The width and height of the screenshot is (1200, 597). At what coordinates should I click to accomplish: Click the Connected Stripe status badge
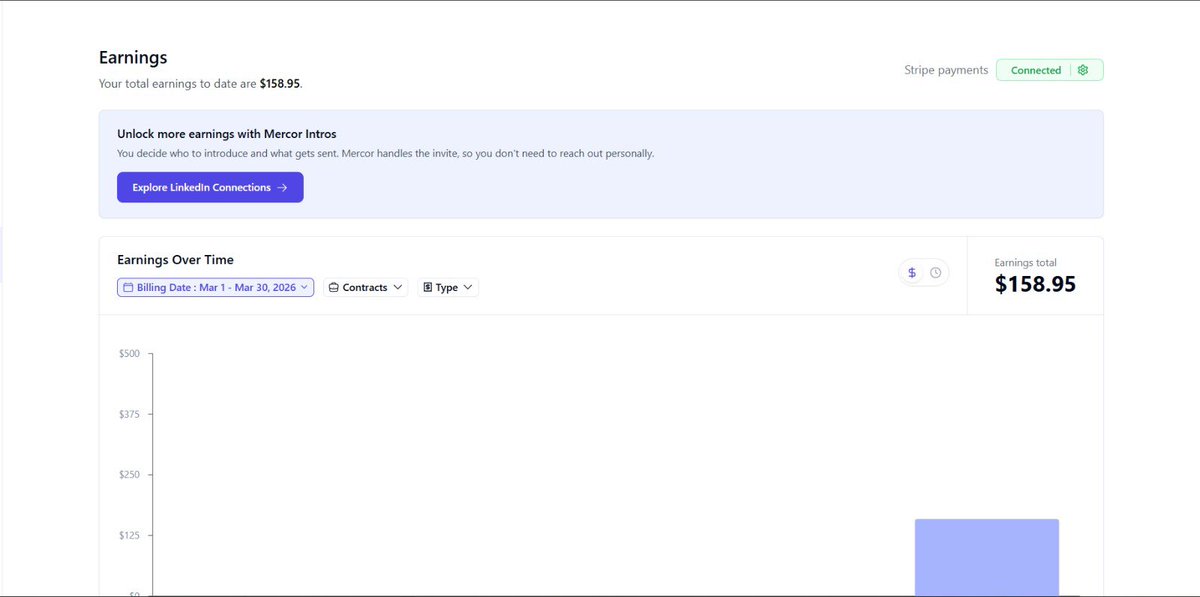point(1049,70)
